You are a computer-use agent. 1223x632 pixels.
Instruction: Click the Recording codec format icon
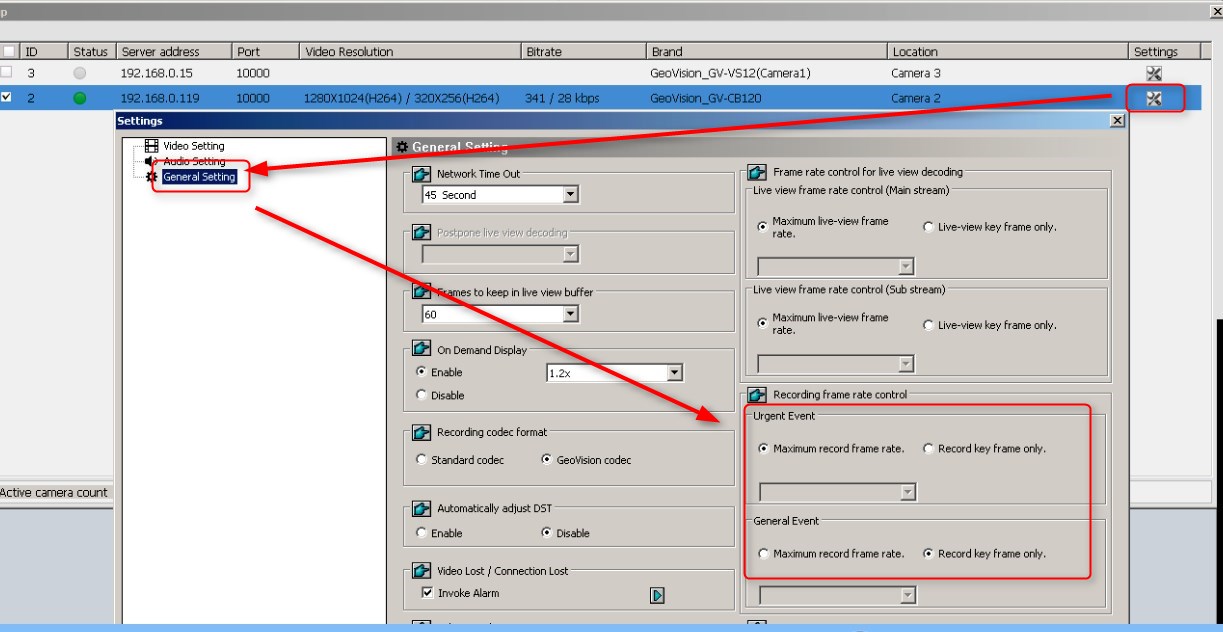[x=422, y=432]
